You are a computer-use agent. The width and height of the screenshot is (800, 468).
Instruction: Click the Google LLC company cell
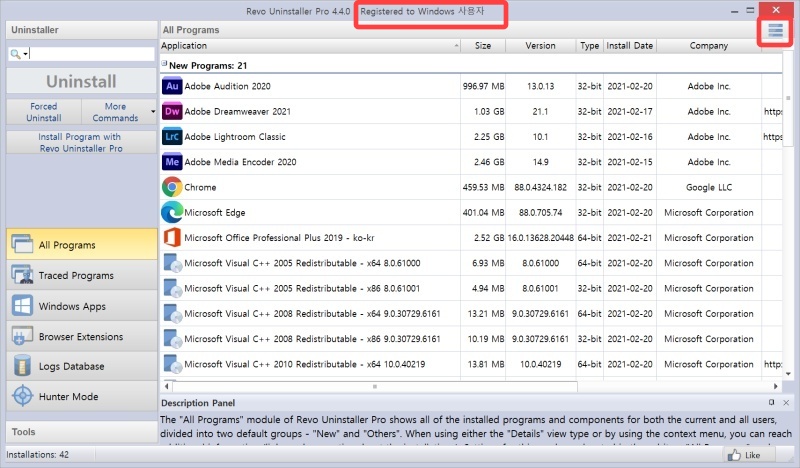[x=709, y=187]
